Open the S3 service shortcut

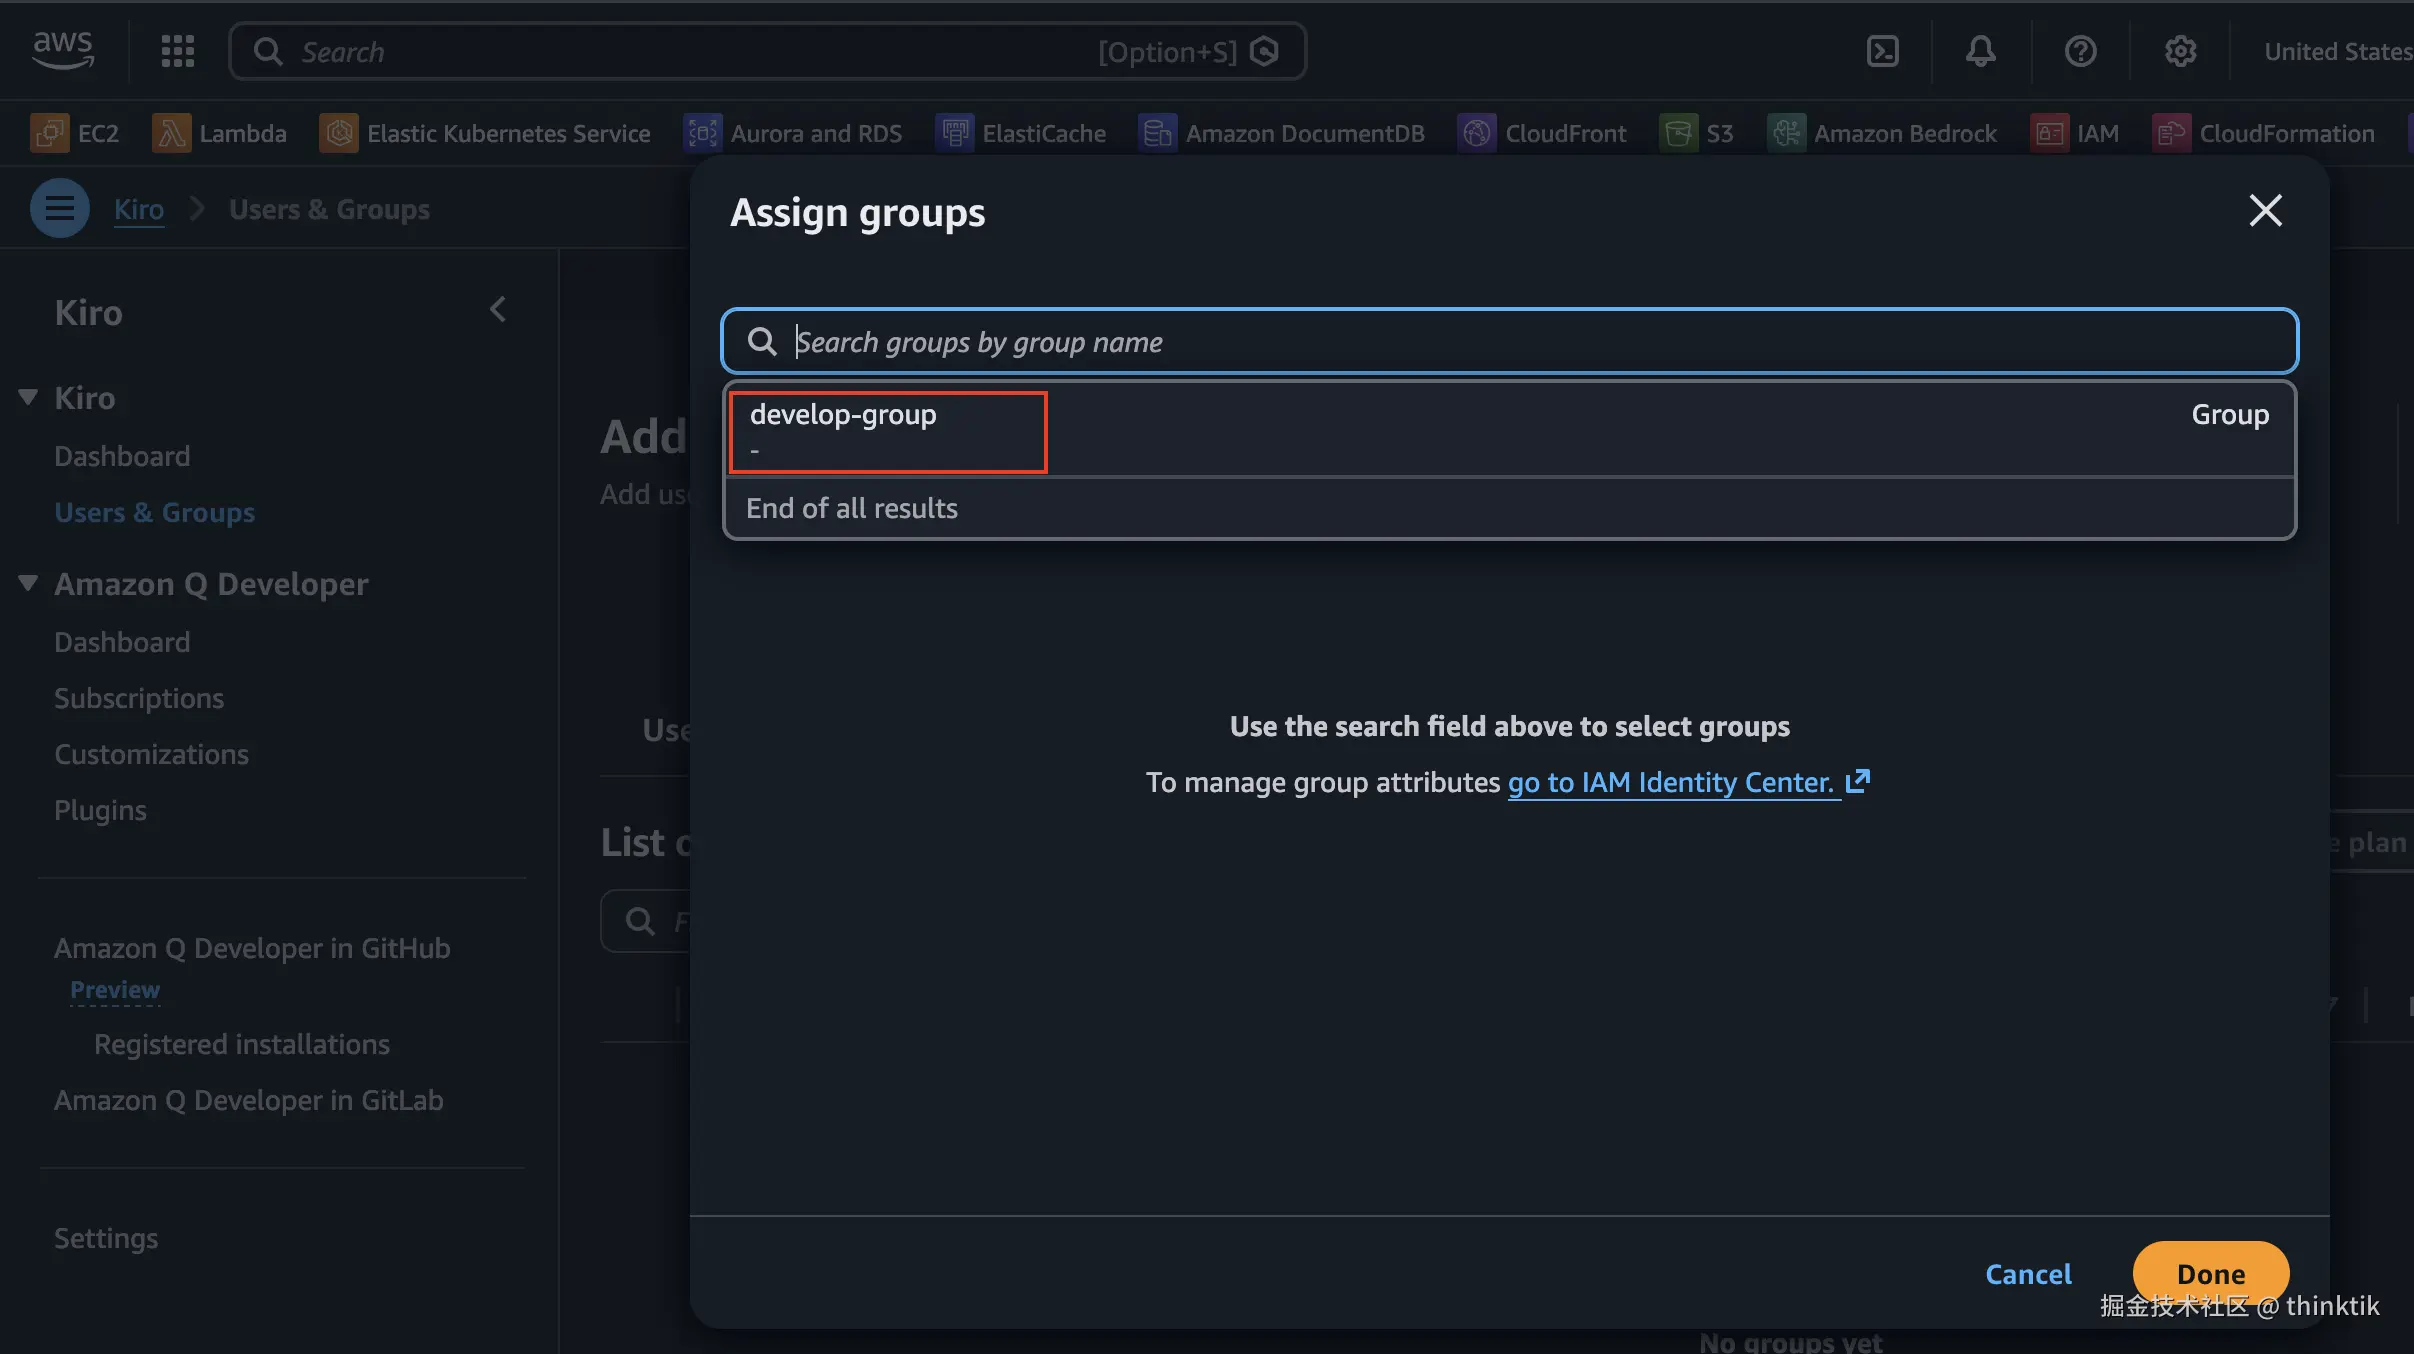coord(1697,133)
